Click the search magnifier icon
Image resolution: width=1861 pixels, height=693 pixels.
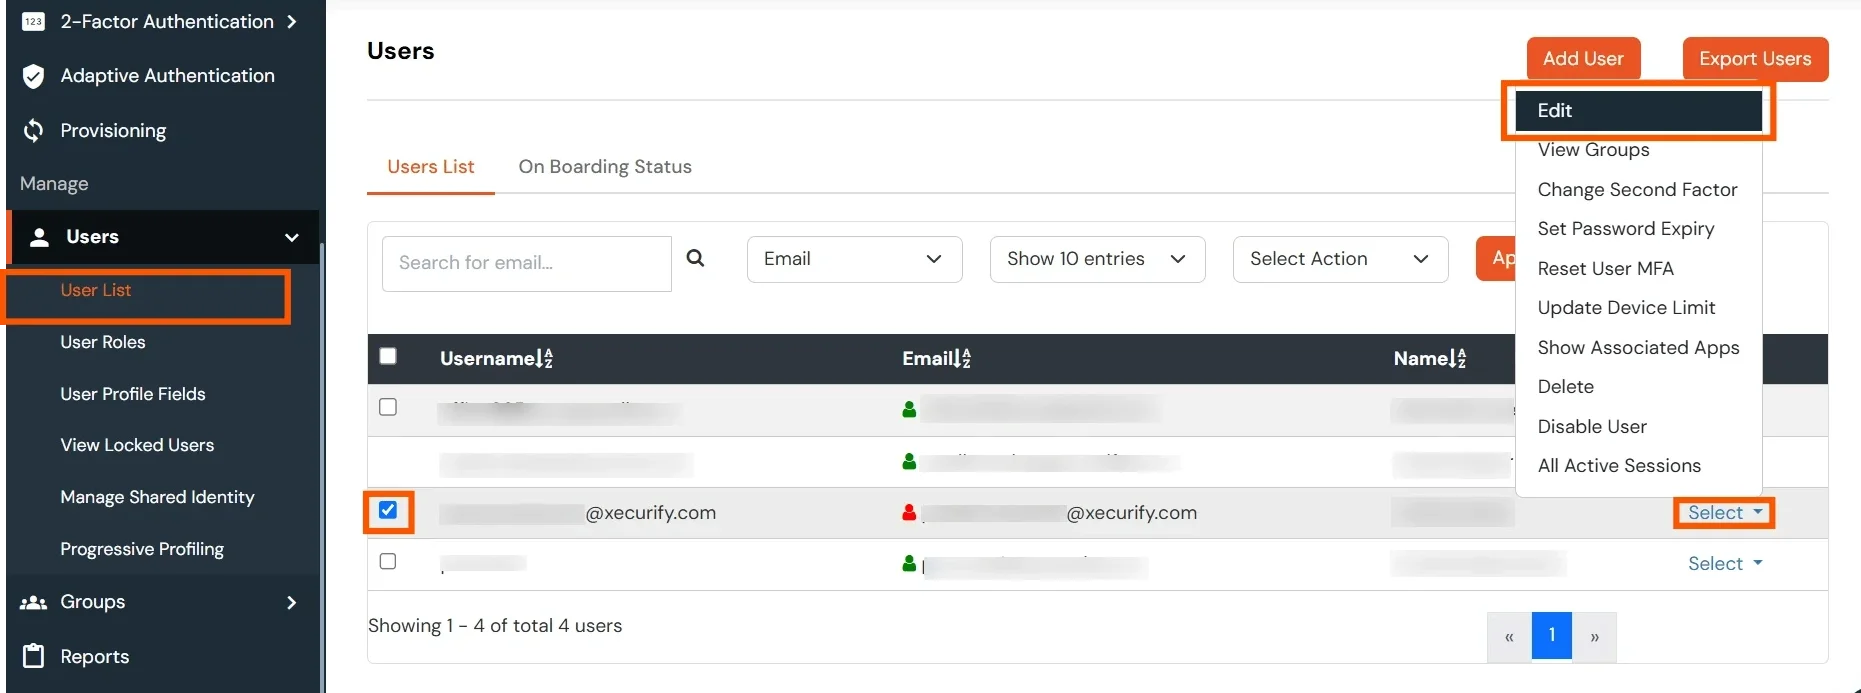[x=696, y=258]
